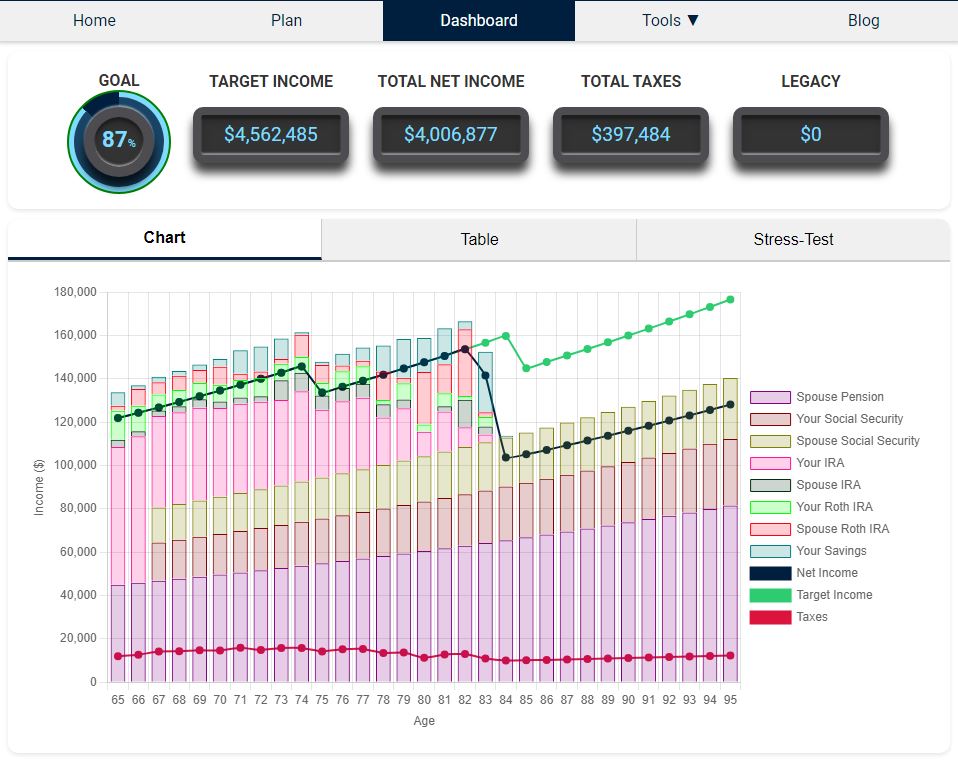Click the Legacy $0 value box
The height and width of the screenshot is (760, 958).
pyautogui.click(x=811, y=134)
